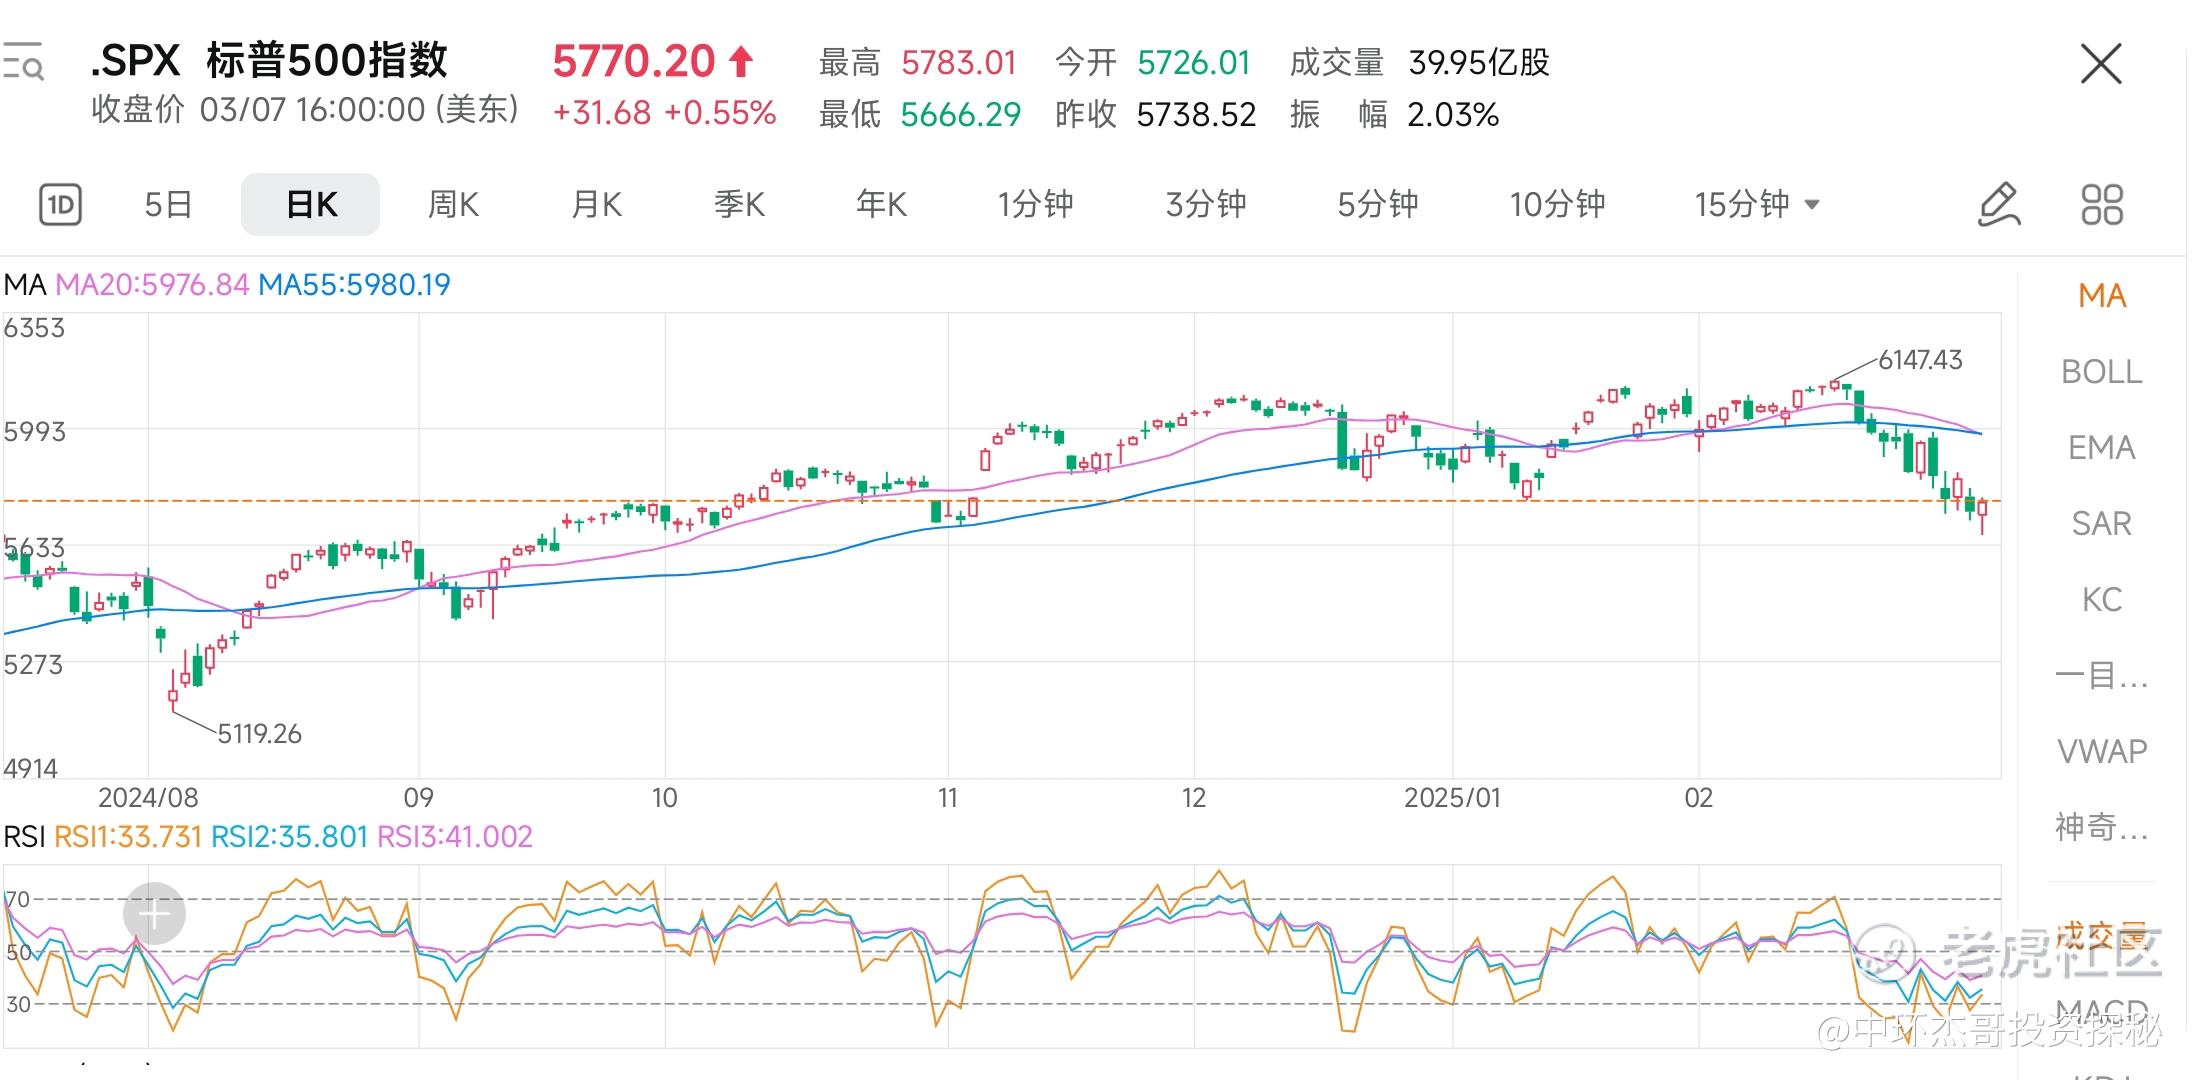
Task: Toggle the BOLL indicator overlay
Action: pos(2101,372)
